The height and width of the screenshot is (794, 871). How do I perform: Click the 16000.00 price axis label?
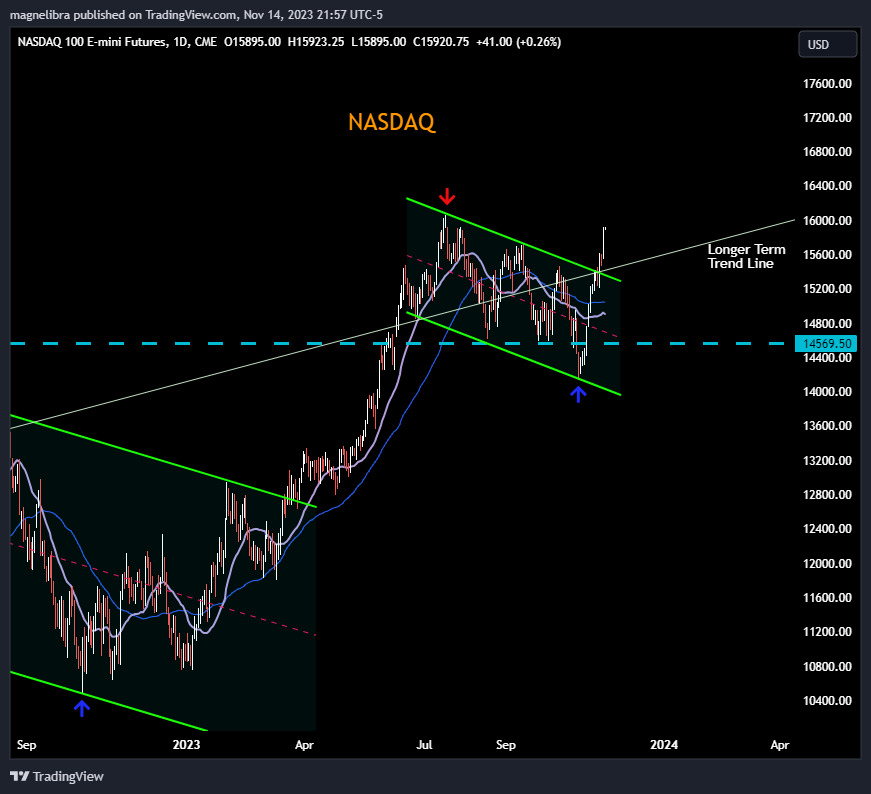coord(827,221)
